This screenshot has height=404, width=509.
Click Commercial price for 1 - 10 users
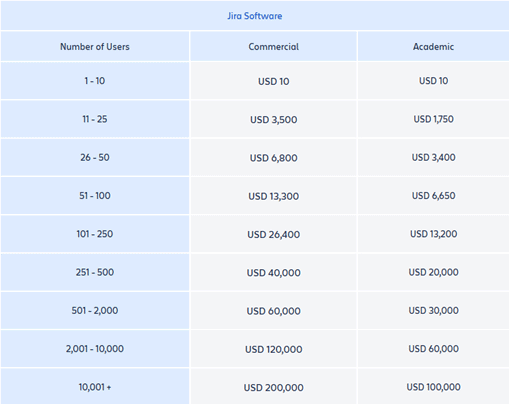[x=273, y=81]
